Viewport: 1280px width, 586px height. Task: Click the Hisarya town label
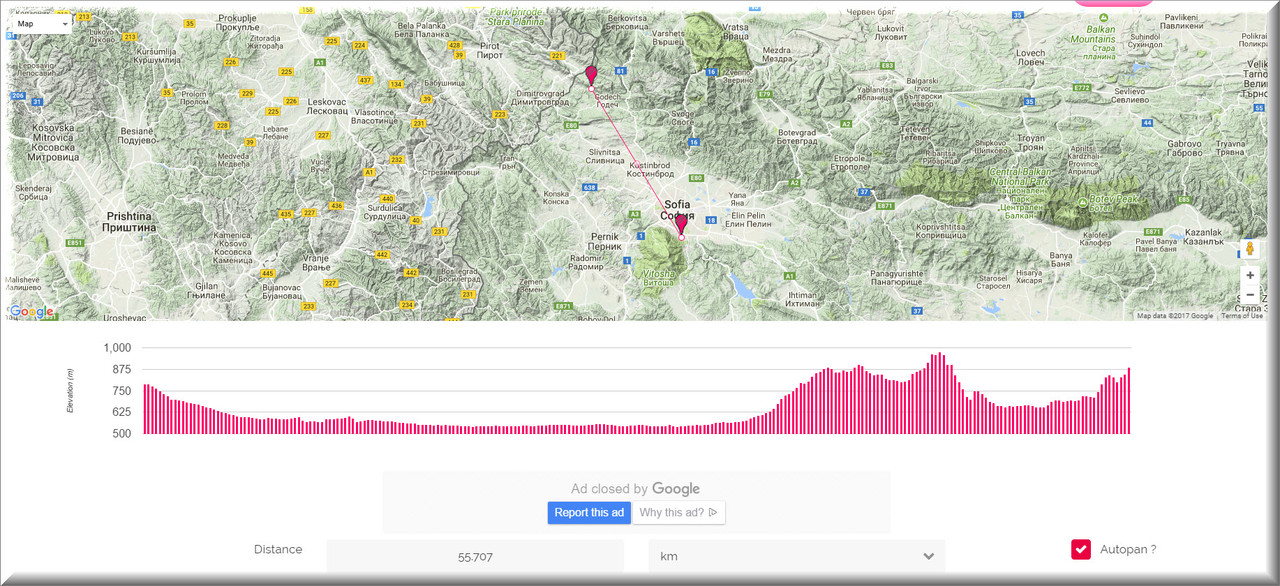click(1028, 276)
